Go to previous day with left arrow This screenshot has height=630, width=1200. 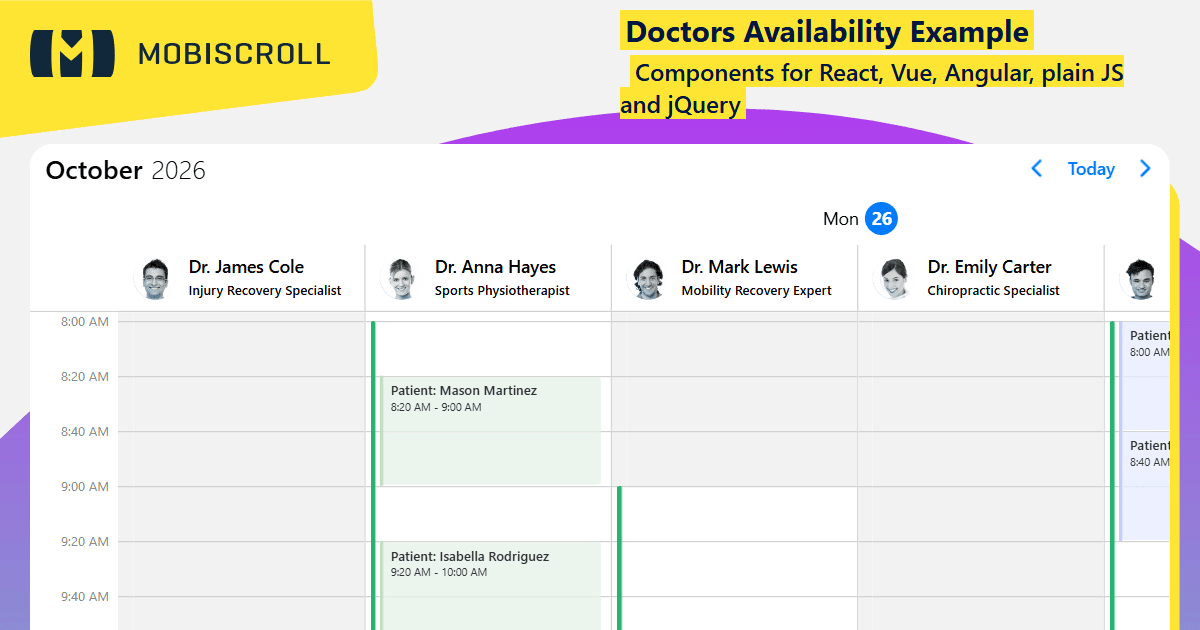[1036, 169]
